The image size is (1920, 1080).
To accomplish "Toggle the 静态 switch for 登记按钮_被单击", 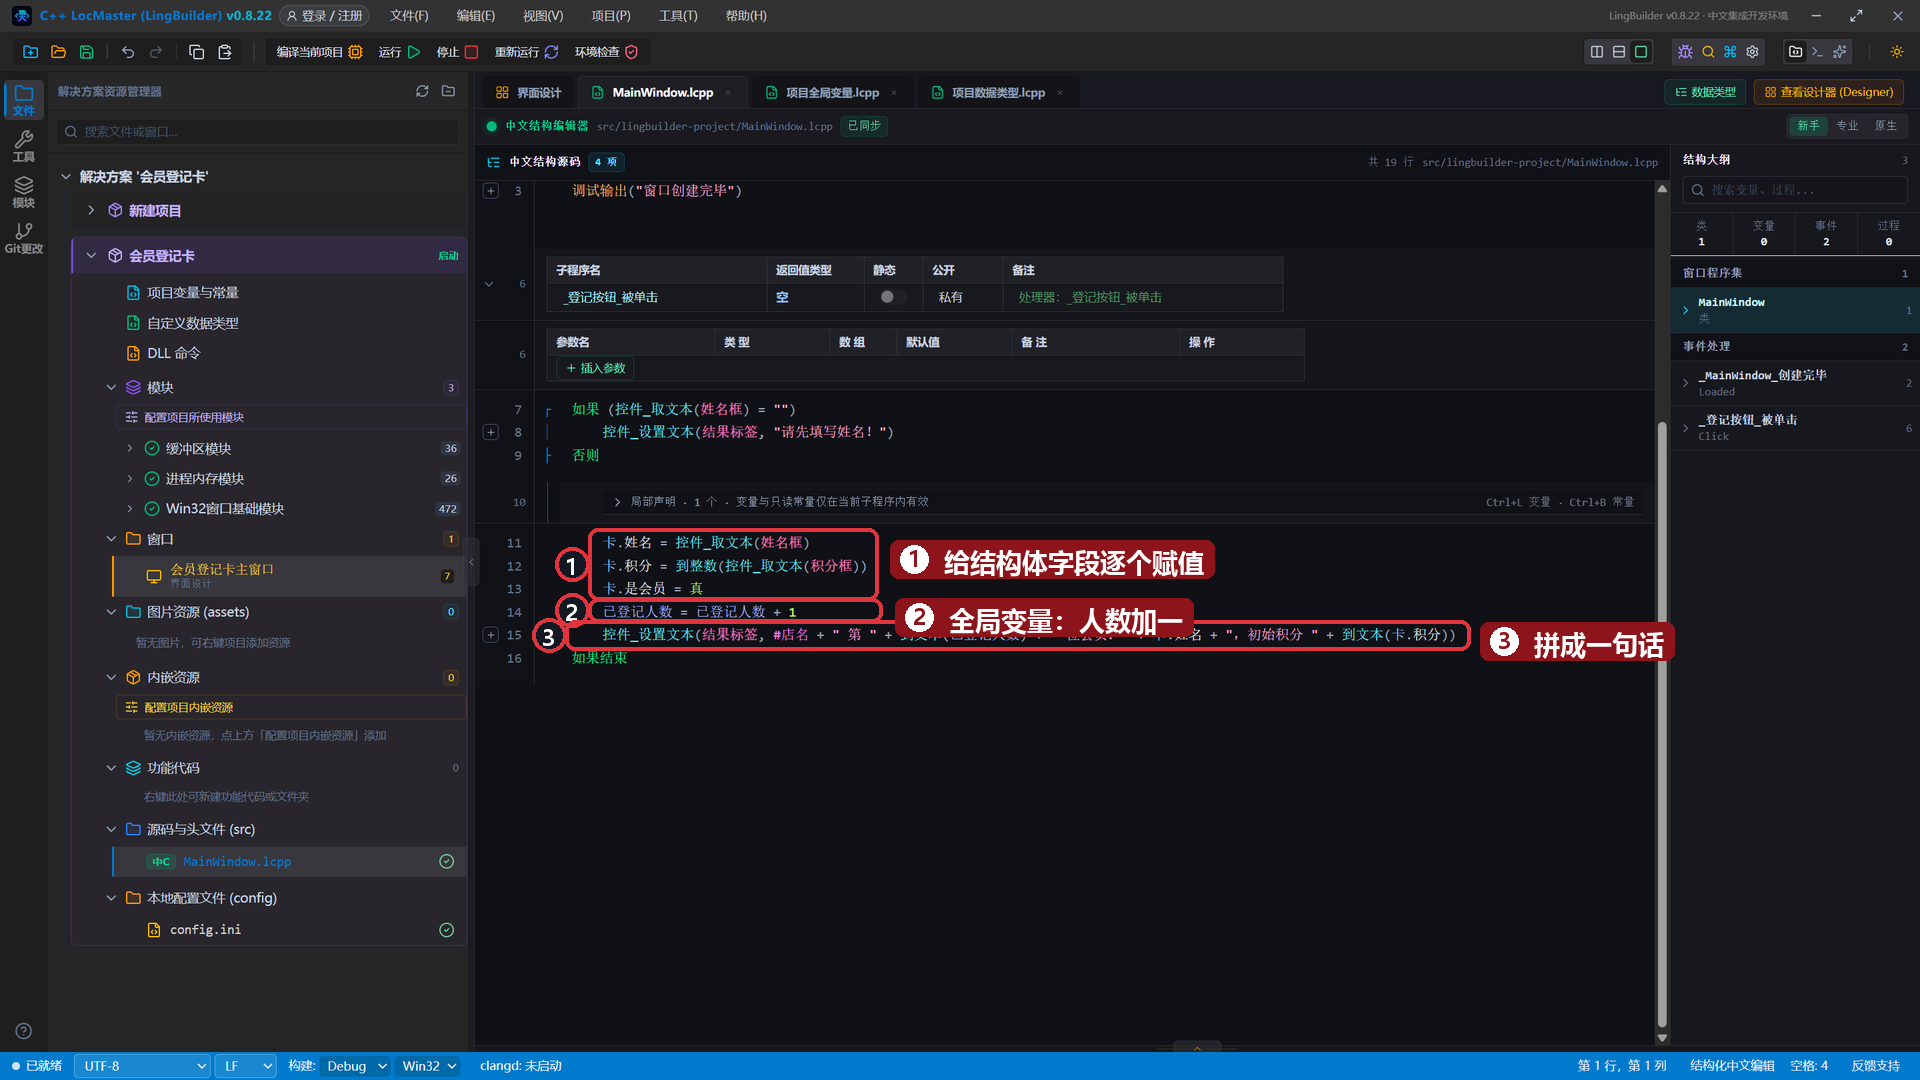I will coord(892,297).
